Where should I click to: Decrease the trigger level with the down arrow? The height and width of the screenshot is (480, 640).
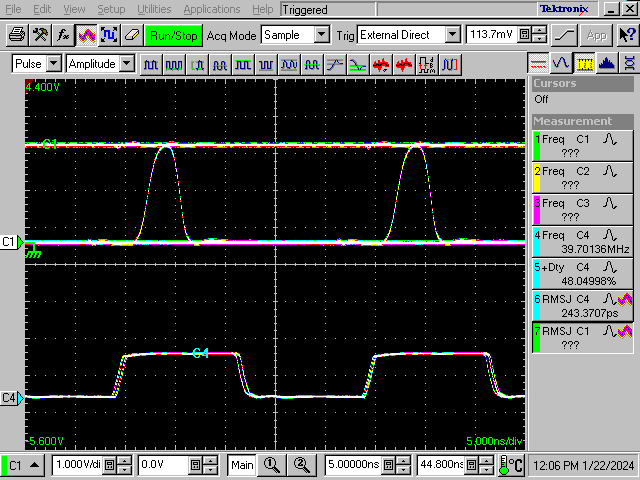click(x=540, y=39)
